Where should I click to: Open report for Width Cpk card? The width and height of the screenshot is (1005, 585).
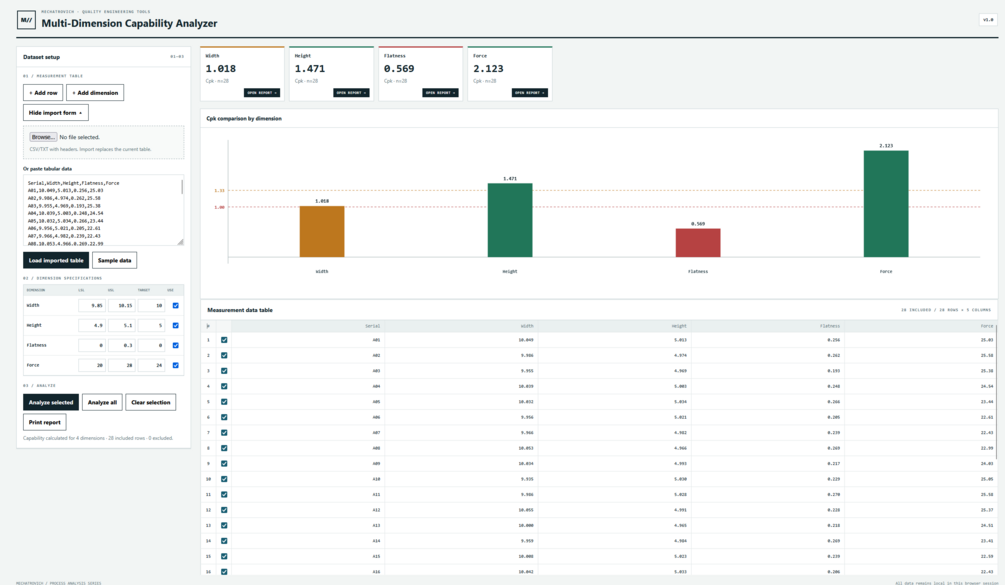tap(262, 93)
